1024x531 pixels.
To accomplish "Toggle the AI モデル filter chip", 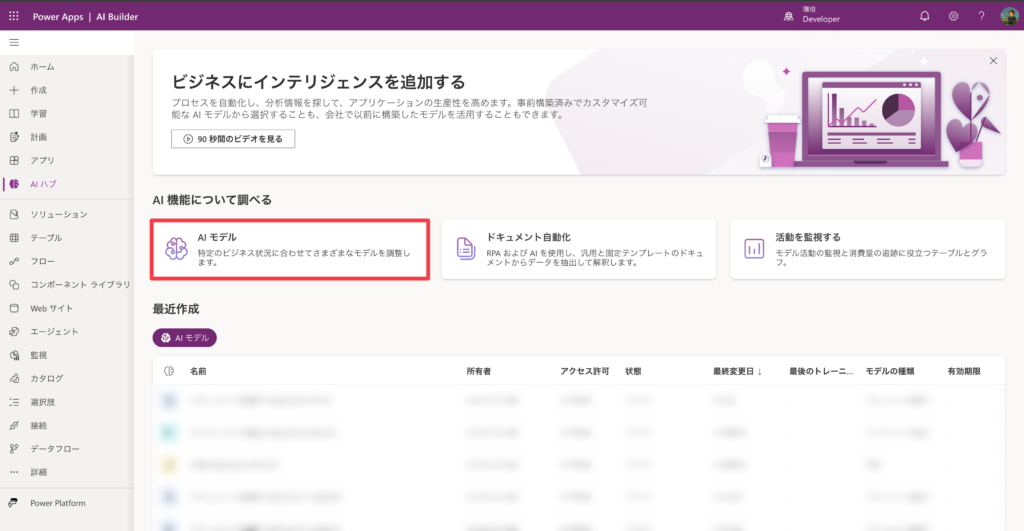I will coord(185,338).
